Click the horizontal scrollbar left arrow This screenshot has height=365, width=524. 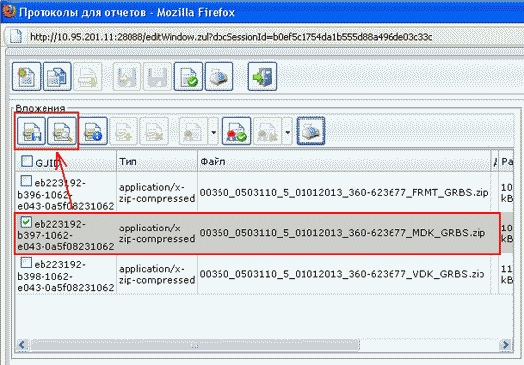point(23,345)
